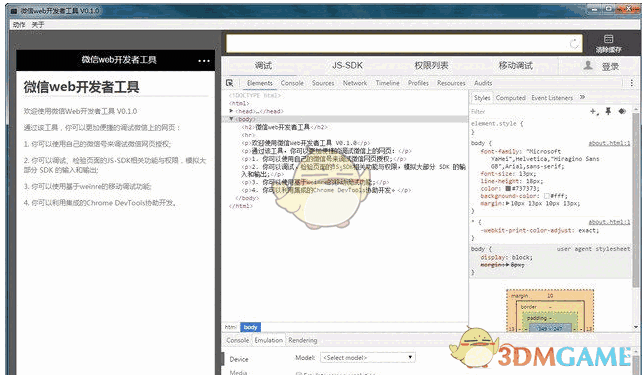Select the closing /body tag line
The width and height of the screenshot is (642, 375).
[247, 198]
